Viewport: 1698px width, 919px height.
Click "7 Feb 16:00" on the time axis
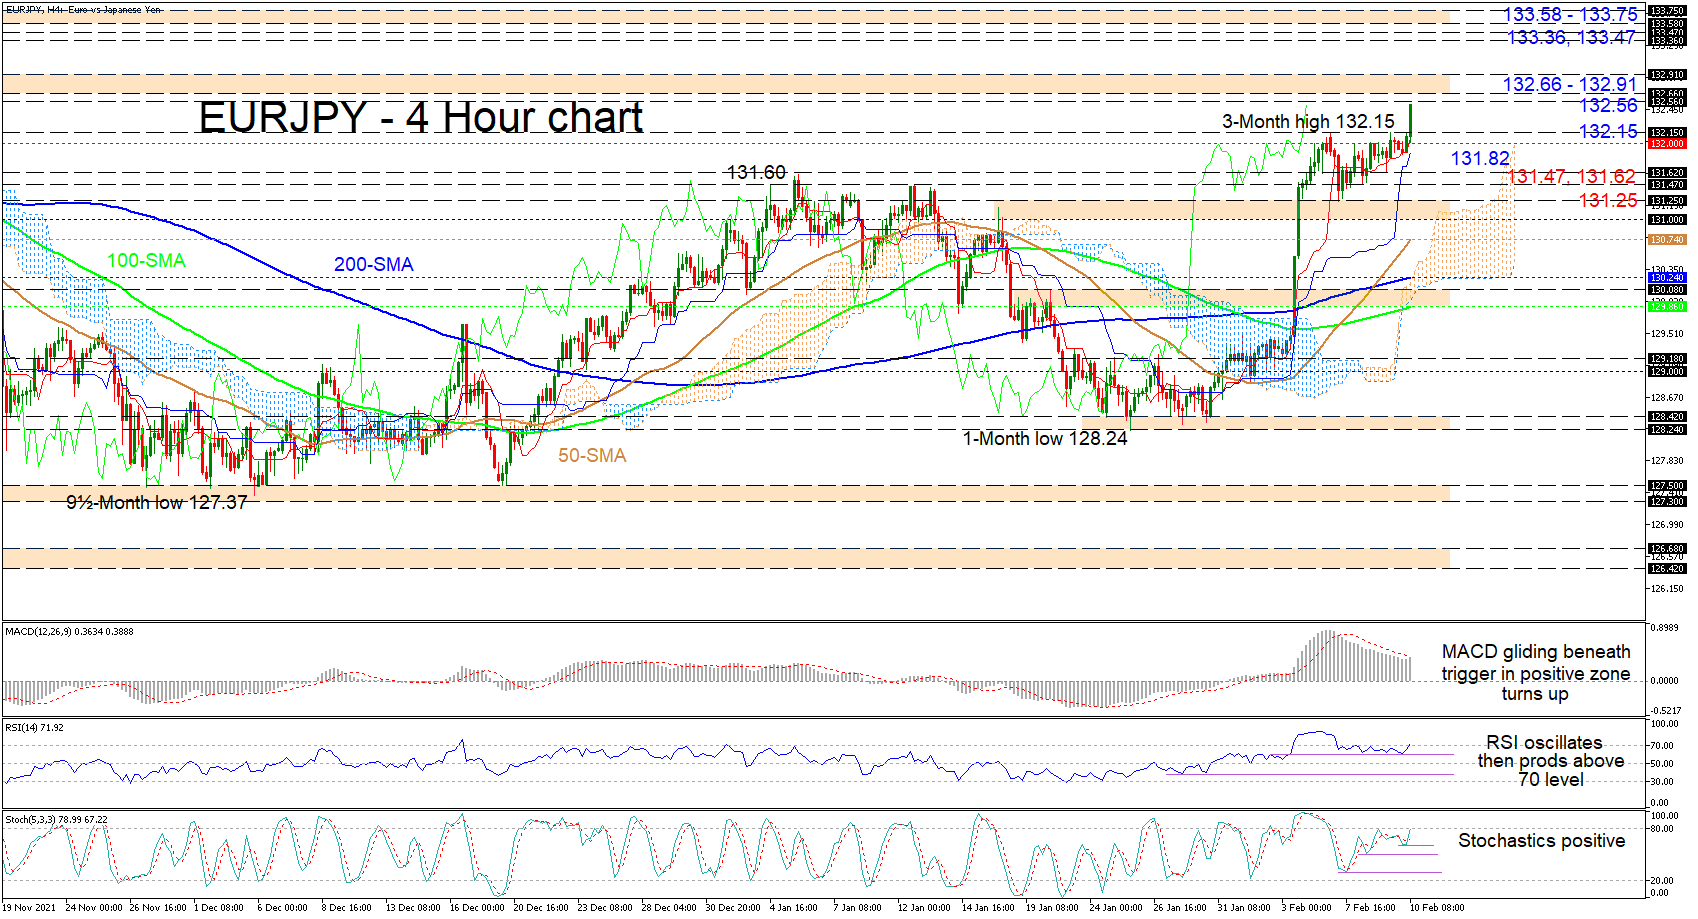pos(1371,907)
